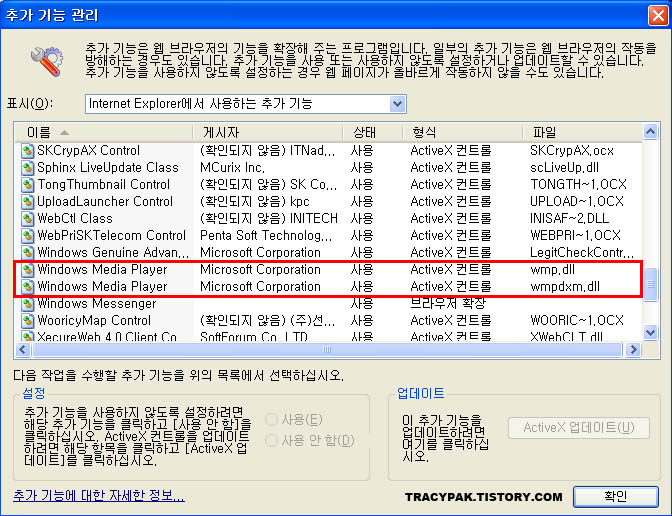Open the 표시 add-on filter dropdown

pyautogui.click(x=397, y=104)
